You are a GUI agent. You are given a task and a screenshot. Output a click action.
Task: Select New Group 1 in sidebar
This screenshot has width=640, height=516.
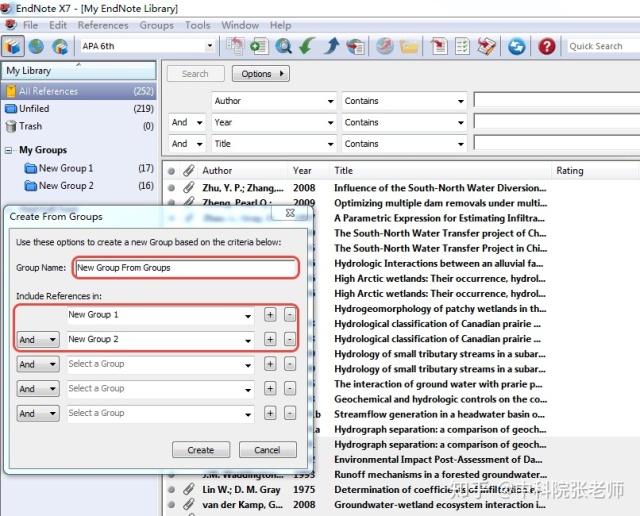click(x=88, y=168)
